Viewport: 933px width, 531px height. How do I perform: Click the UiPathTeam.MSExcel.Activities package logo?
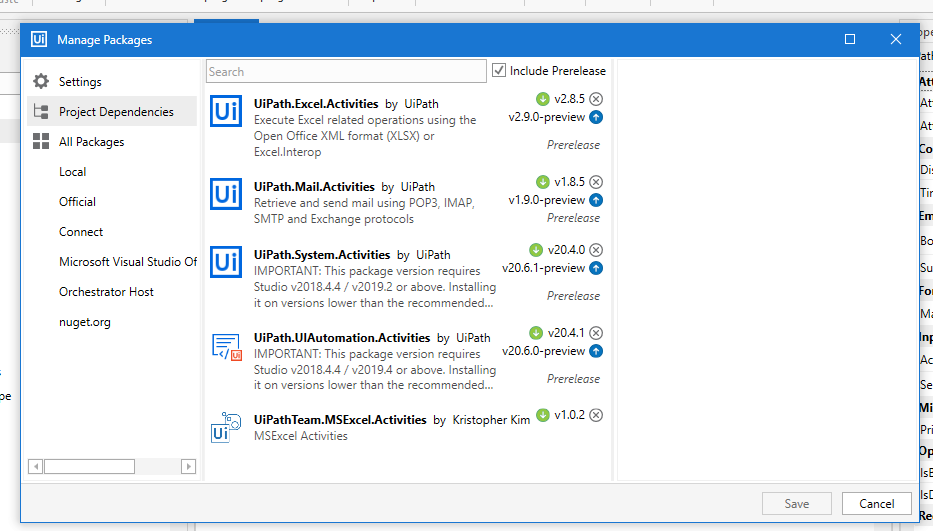[226, 427]
